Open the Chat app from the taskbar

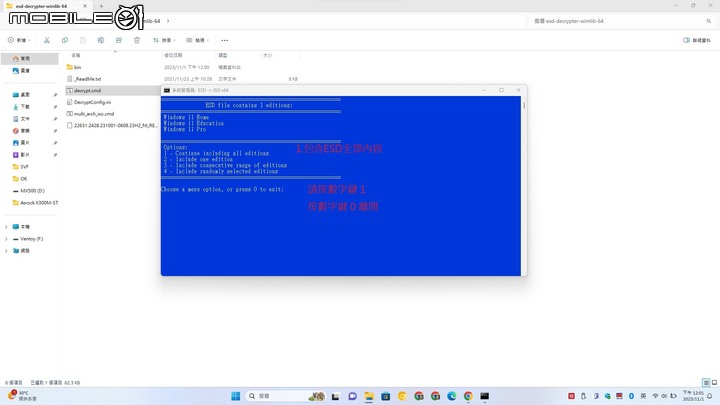352,396
